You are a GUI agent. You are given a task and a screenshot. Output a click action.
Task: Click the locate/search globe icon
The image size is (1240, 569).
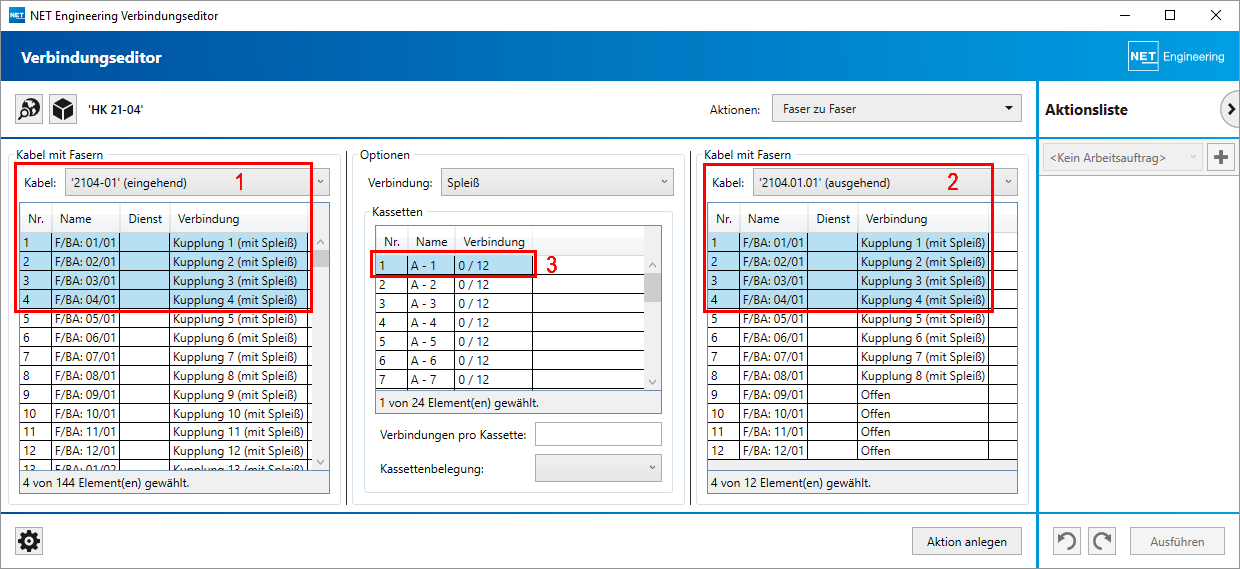point(30,109)
